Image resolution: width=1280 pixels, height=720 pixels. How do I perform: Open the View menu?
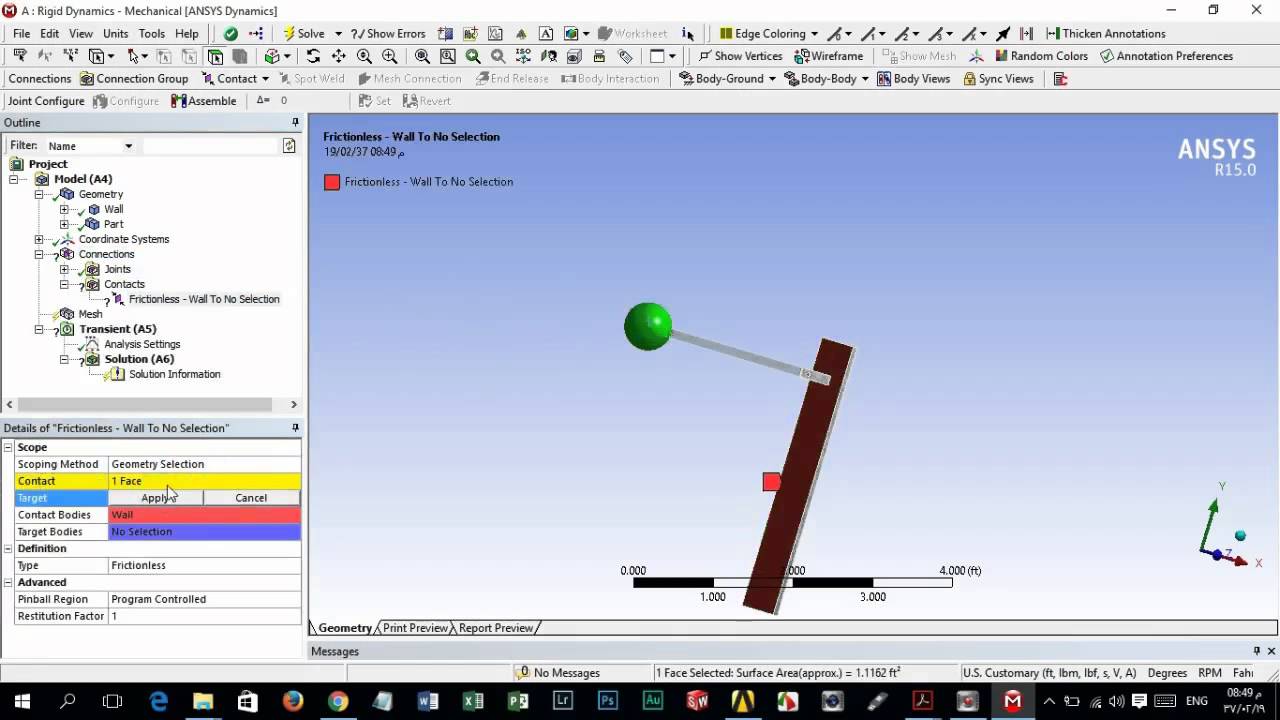pos(81,33)
